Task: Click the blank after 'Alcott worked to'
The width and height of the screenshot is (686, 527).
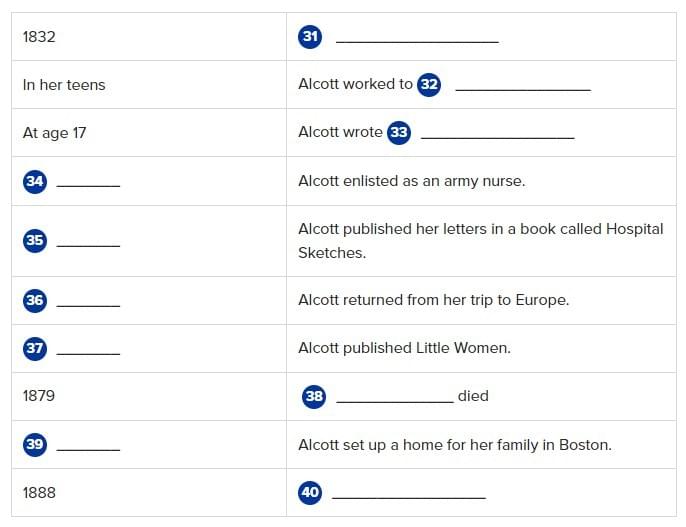Action: coord(523,87)
